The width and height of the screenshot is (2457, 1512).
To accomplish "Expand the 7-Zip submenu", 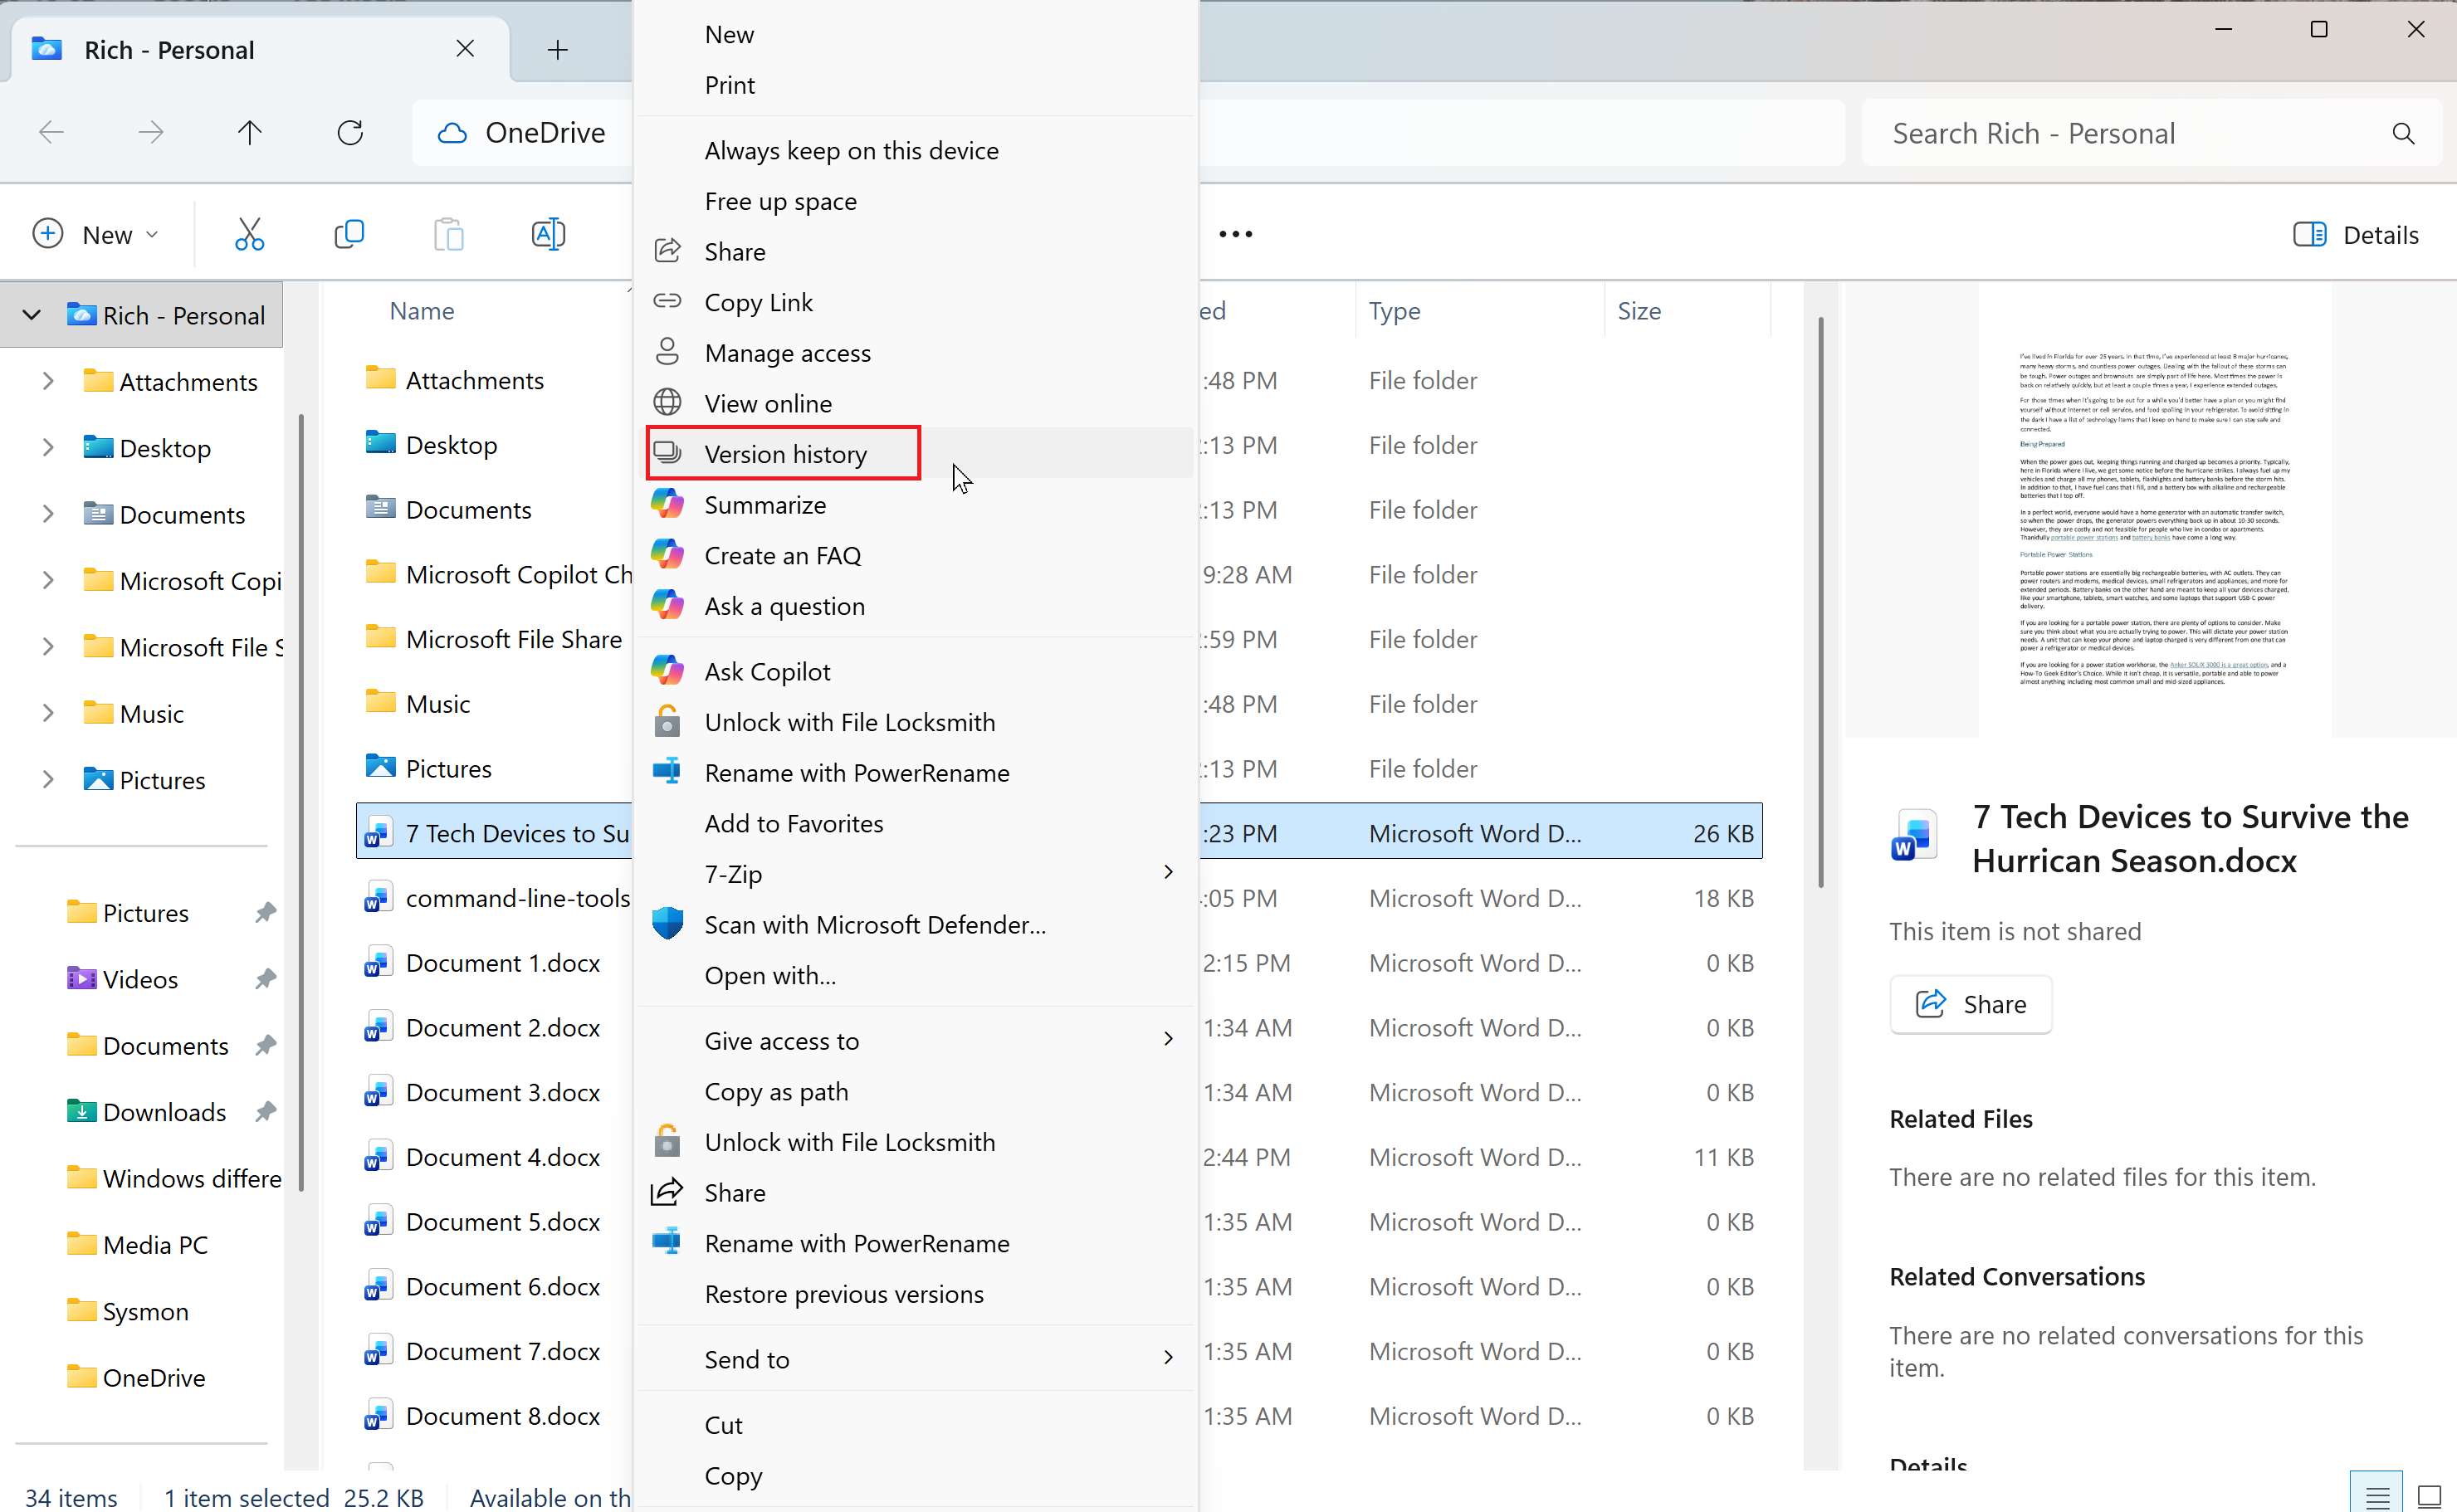I will coord(916,873).
